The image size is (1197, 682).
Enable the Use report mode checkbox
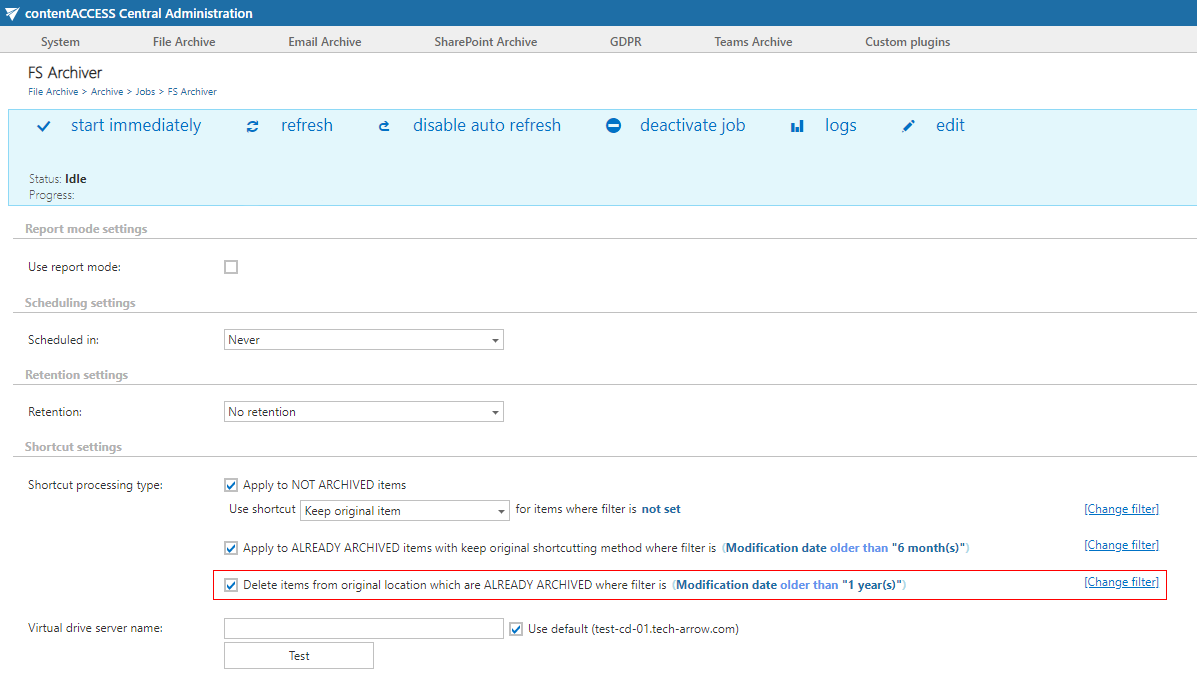pos(231,267)
